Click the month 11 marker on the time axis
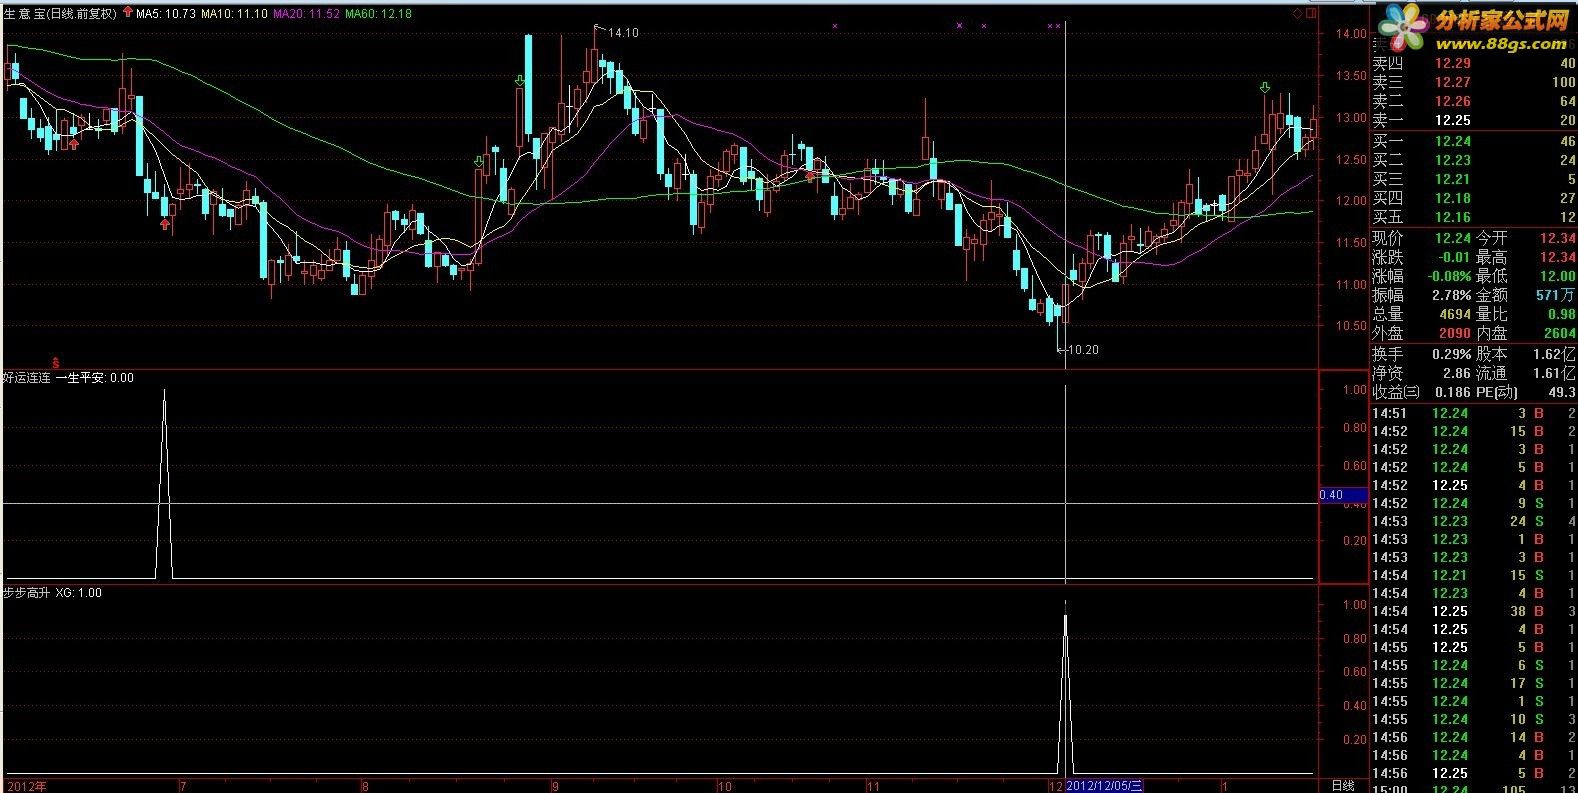This screenshot has width=1578, height=793. (x=873, y=786)
